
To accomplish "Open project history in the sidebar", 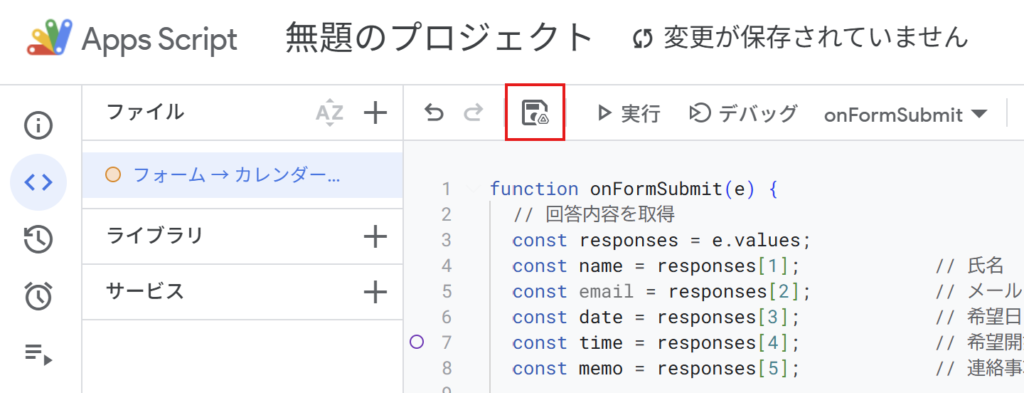I will [x=38, y=239].
